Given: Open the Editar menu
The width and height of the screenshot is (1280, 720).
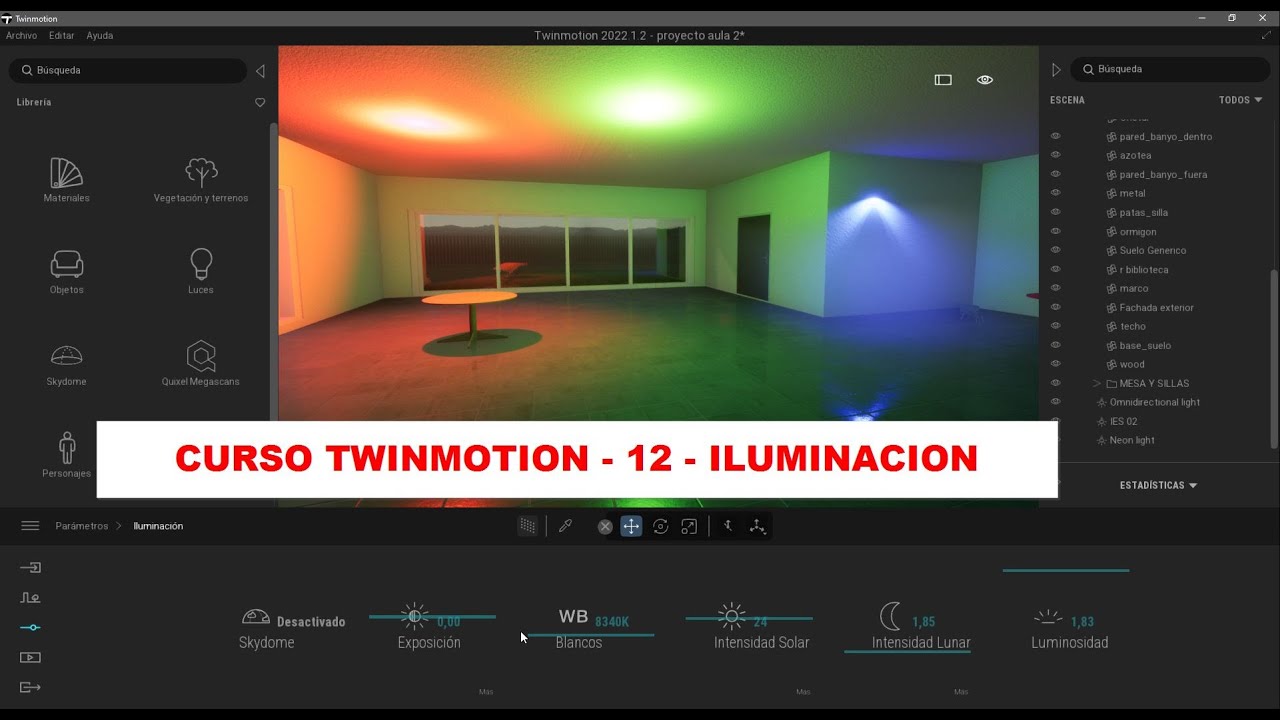Looking at the screenshot, I should click(x=62, y=36).
